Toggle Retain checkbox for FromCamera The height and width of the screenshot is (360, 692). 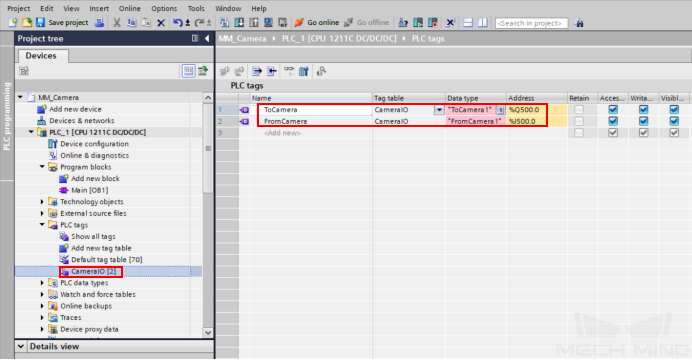coord(579,121)
